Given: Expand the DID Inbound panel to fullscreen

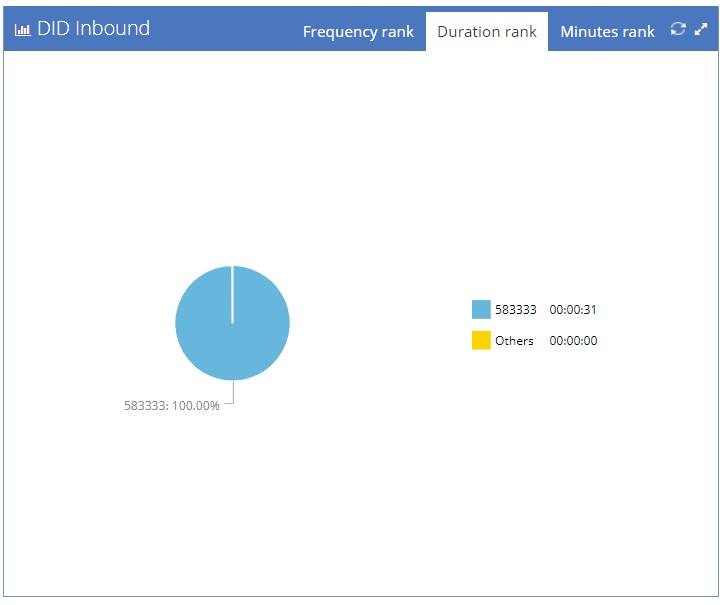Looking at the screenshot, I should [701, 29].
